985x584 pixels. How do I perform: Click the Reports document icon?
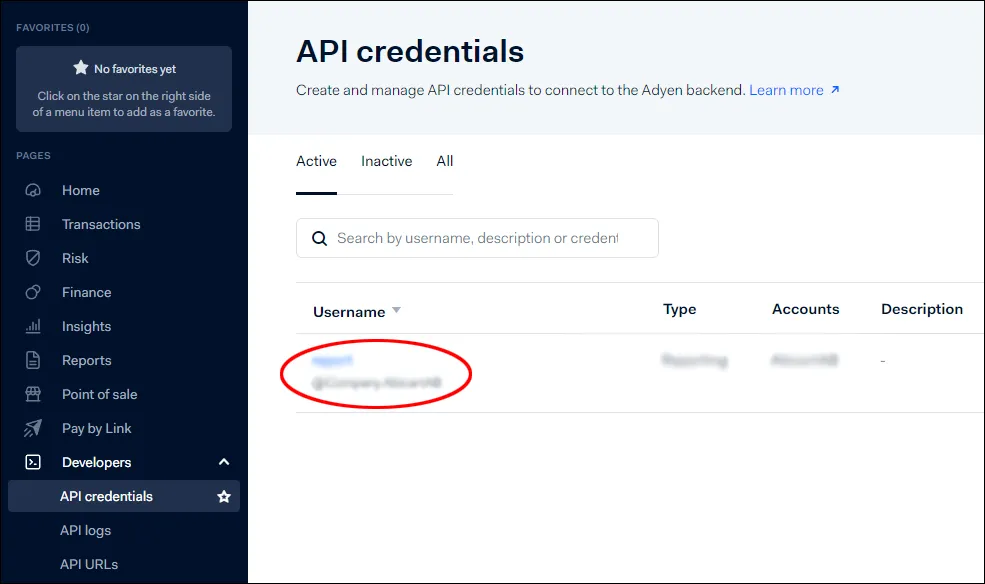(33, 360)
